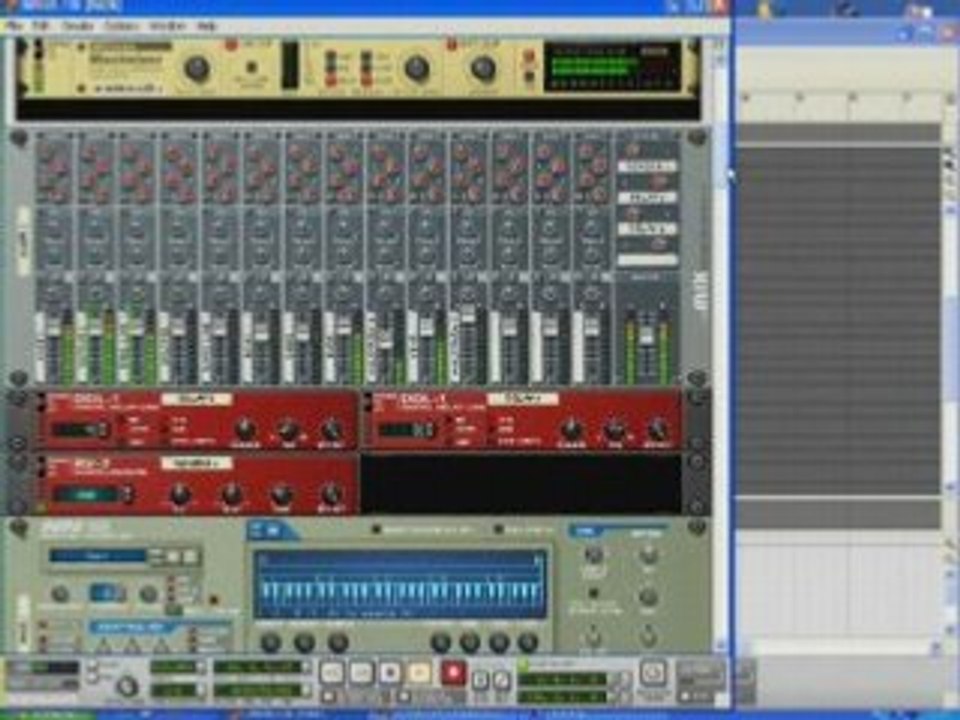Screen dimensions: 960x720
Task: Click the metronome click level knob
Action: point(127,686)
